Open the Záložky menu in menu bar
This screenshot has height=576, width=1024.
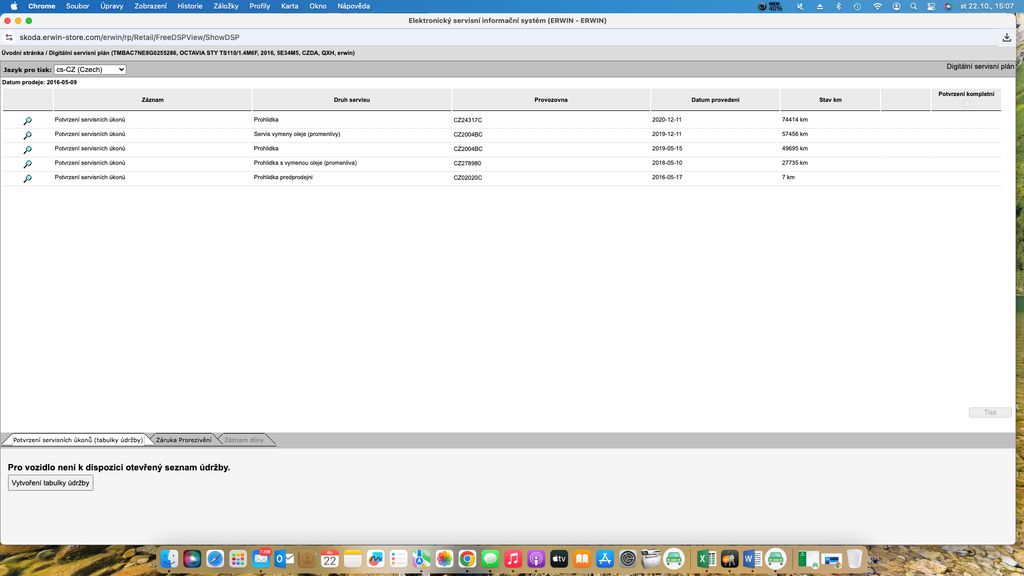click(x=226, y=6)
